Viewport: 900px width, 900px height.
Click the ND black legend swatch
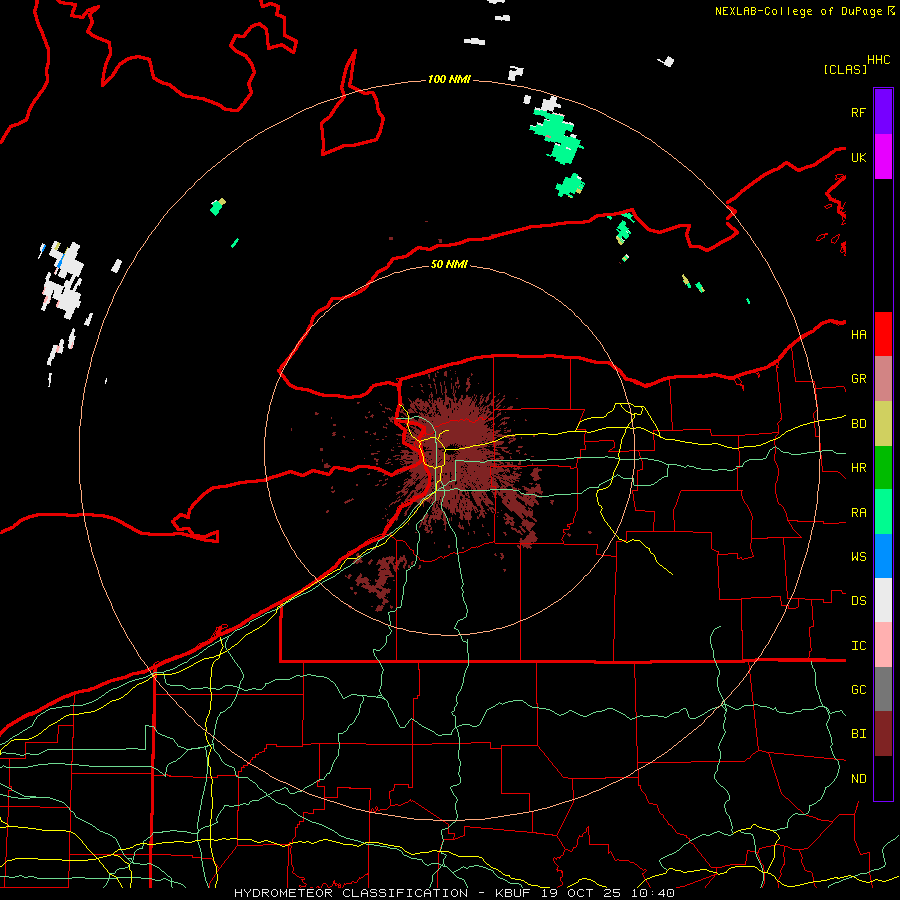click(883, 778)
